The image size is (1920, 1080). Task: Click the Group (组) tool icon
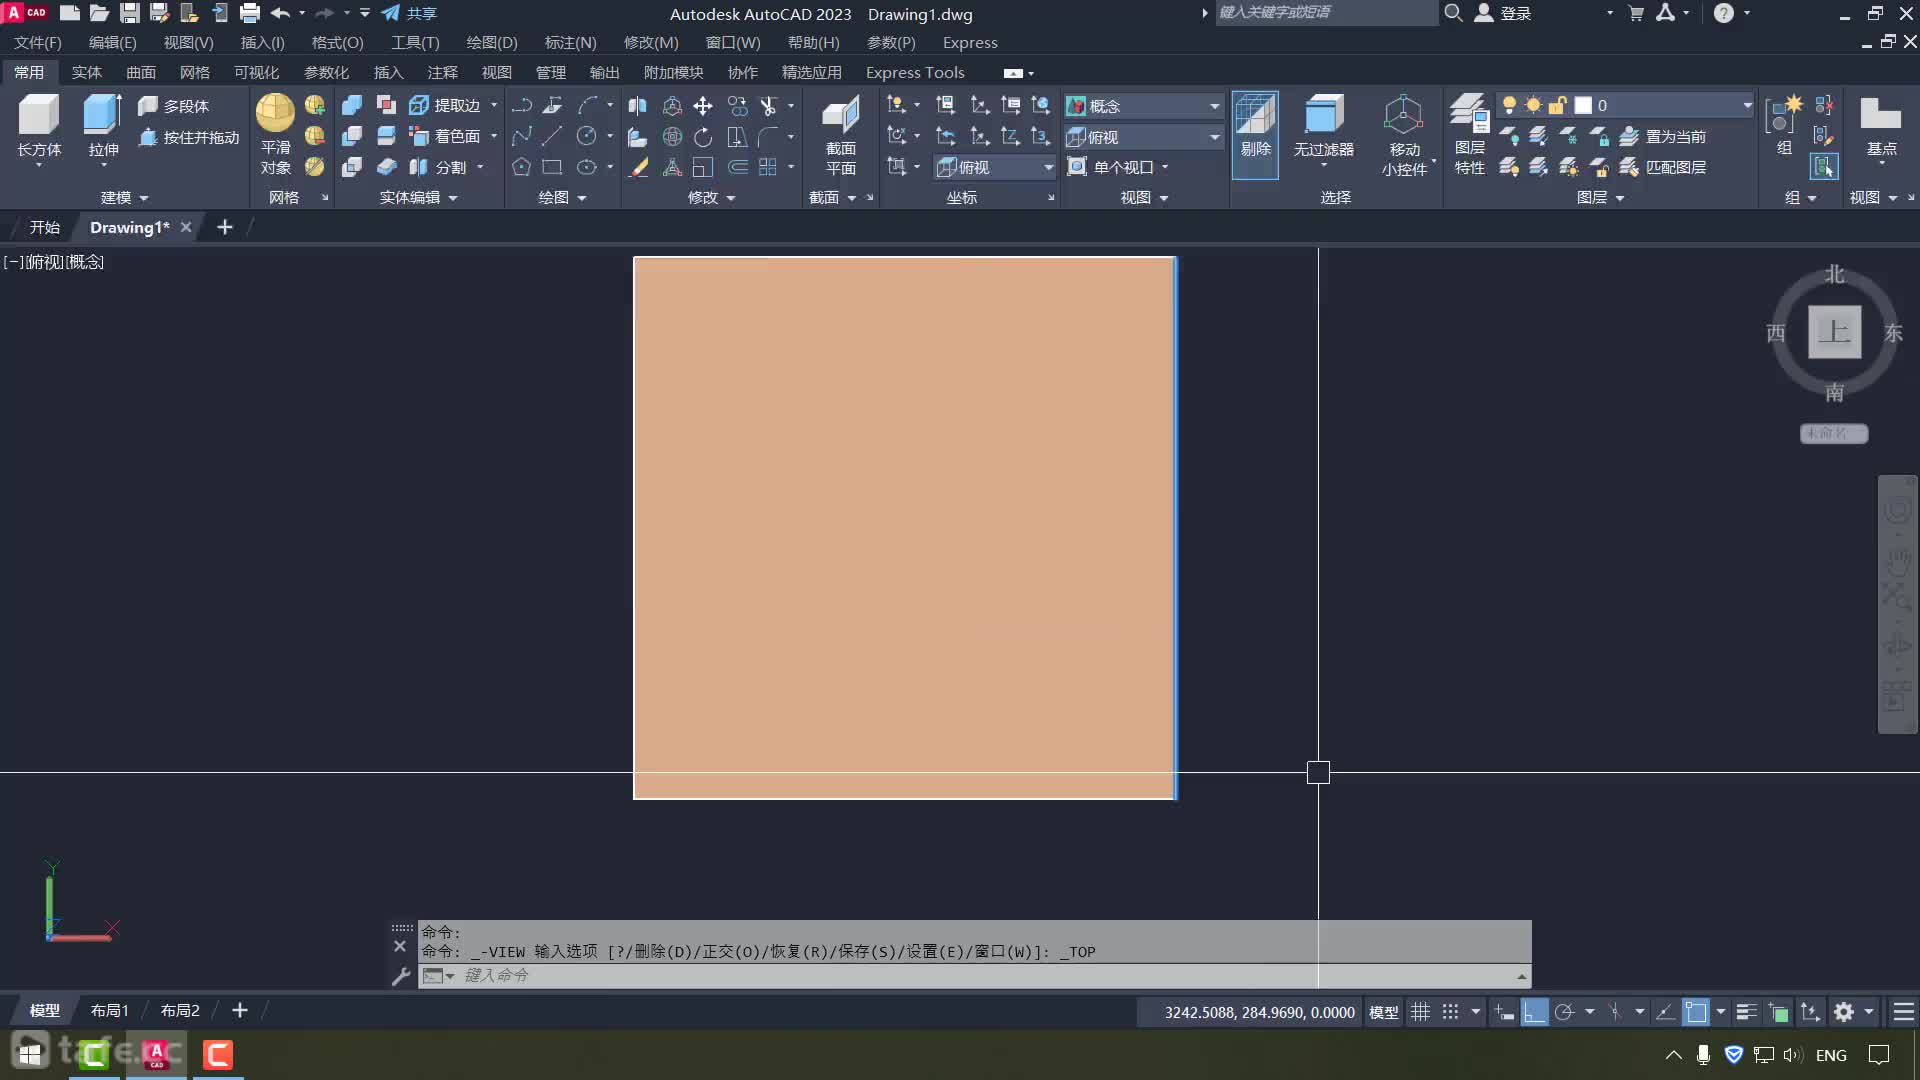pyautogui.click(x=1783, y=126)
